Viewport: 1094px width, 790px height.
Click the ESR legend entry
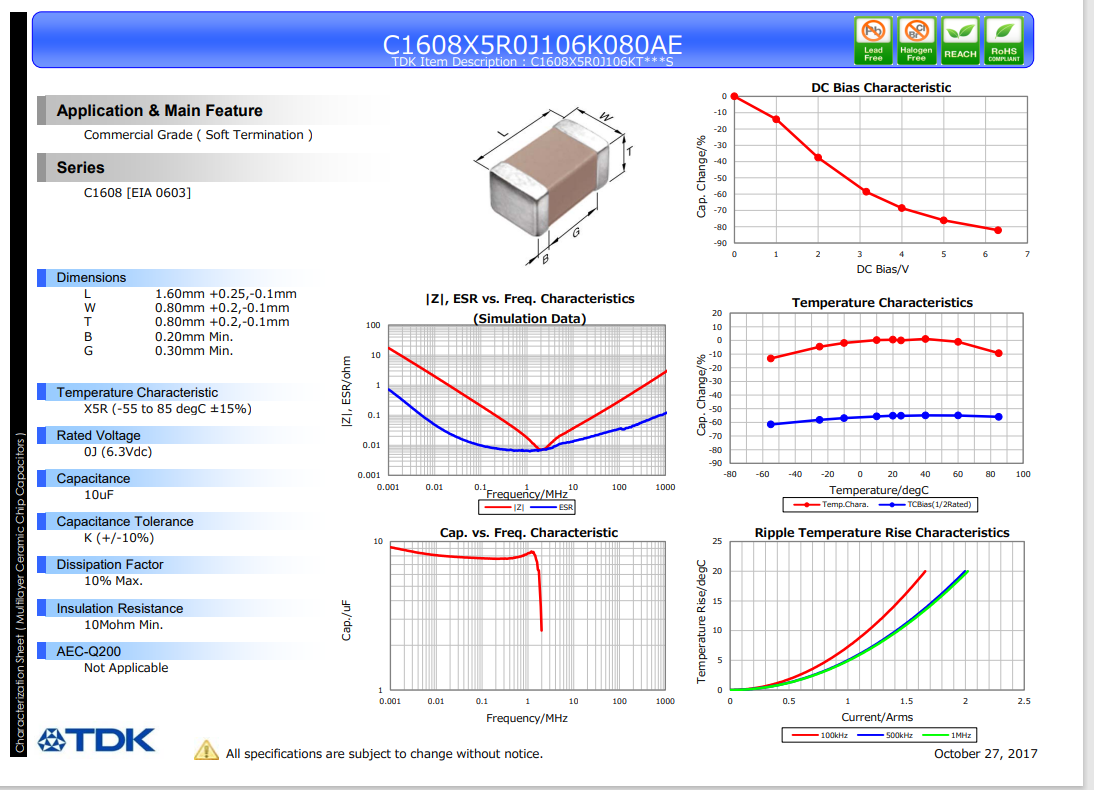click(x=552, y=507)
